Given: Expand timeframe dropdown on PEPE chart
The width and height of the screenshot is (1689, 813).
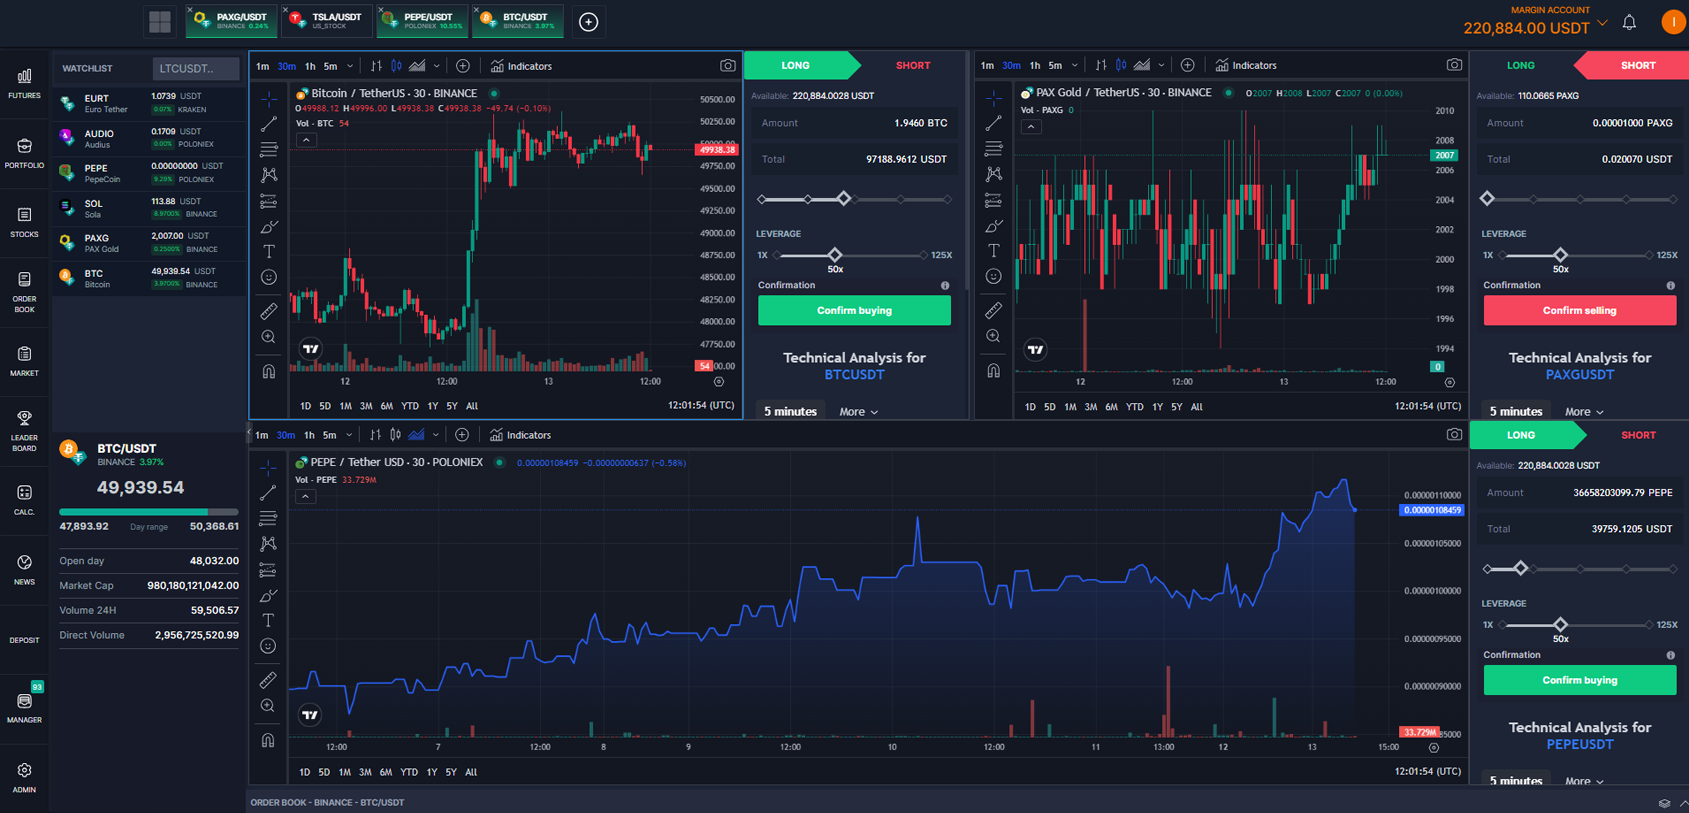Looking at the screenshot, I should click(349, 435).
